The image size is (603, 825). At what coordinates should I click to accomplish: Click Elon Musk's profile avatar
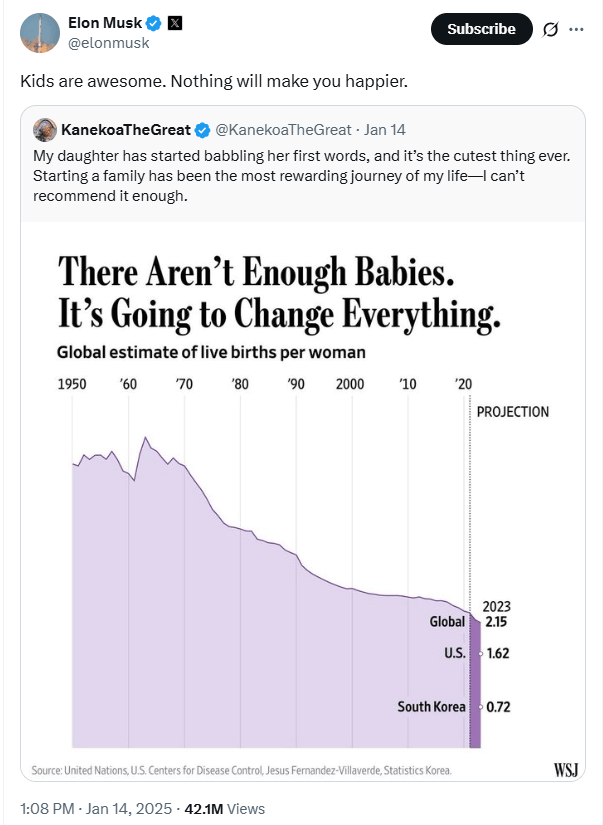(x=39, y=33)
